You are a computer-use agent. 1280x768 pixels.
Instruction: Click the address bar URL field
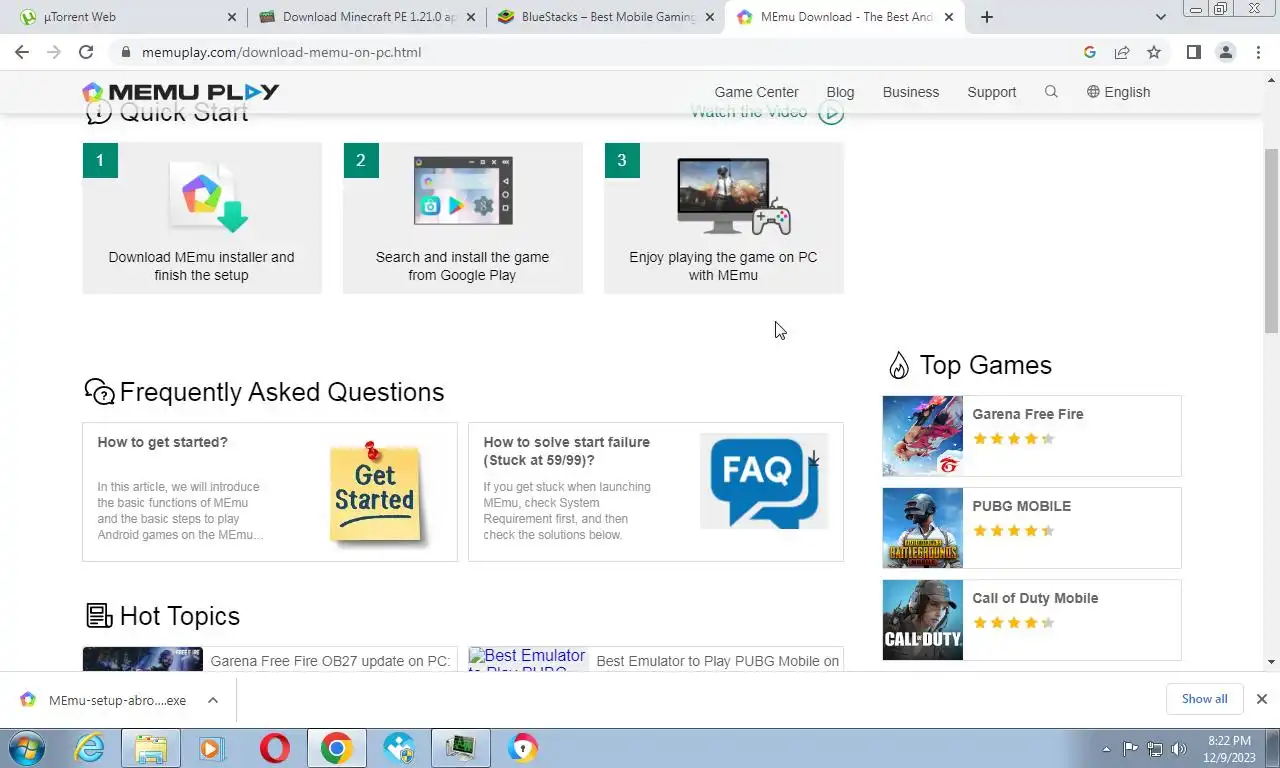tap(600, 52)
